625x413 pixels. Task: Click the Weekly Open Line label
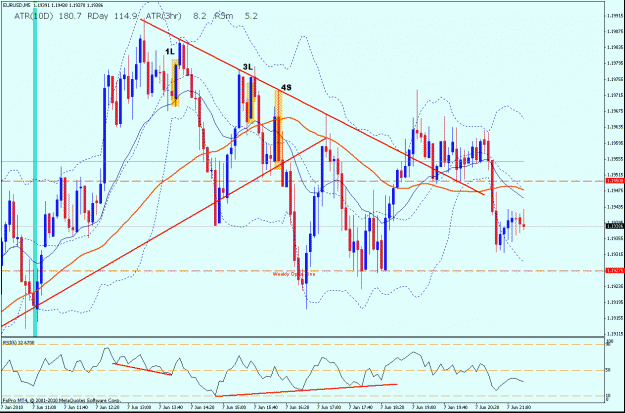[294, 274]
